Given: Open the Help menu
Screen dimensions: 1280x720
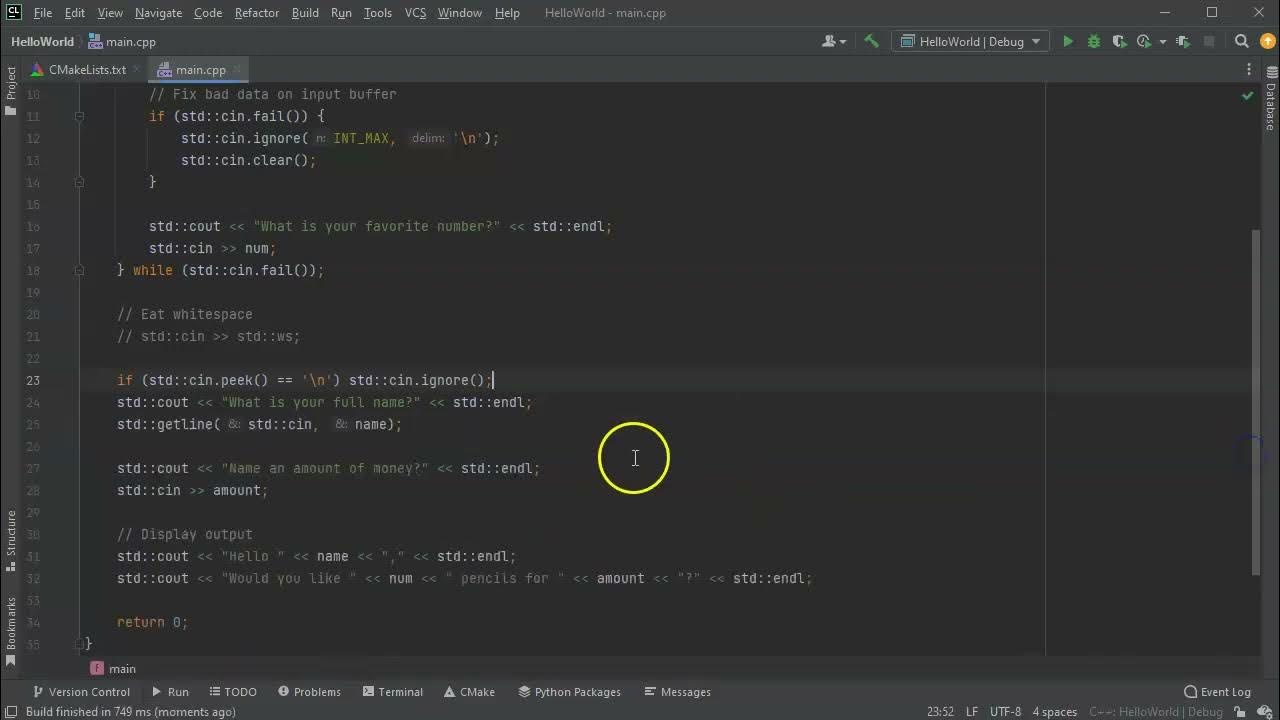Looking at the screenshot, I should coord(507,13).
